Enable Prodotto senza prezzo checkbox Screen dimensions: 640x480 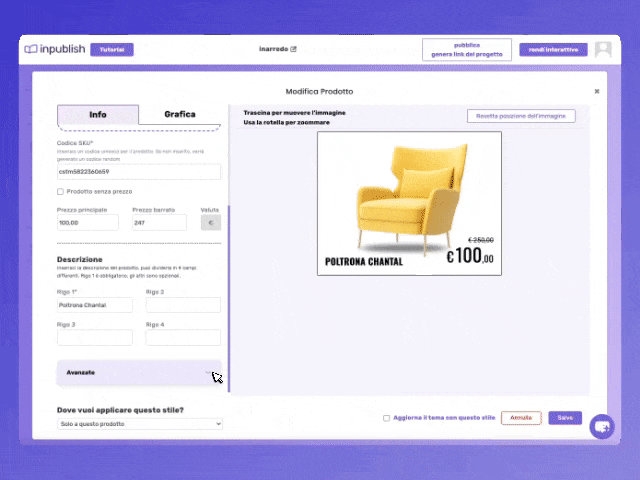[x=61, y=191]
